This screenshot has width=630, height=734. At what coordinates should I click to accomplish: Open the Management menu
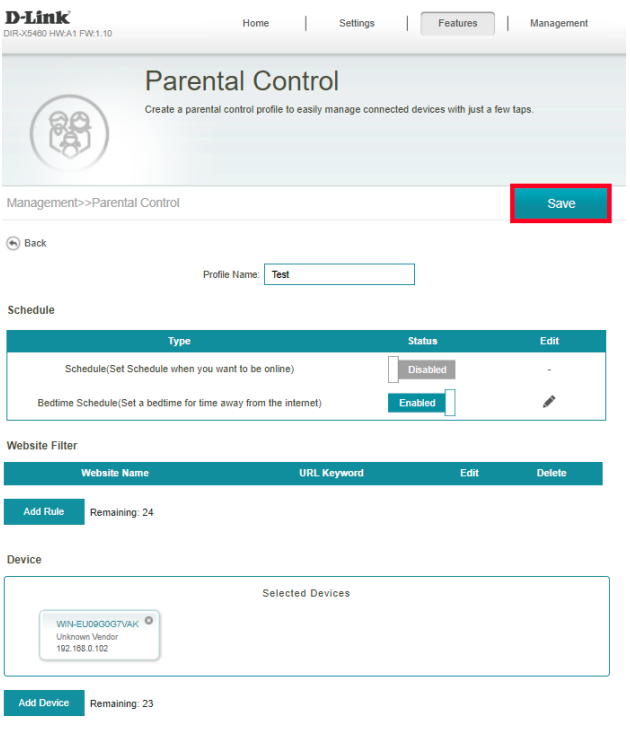point(559,23)
